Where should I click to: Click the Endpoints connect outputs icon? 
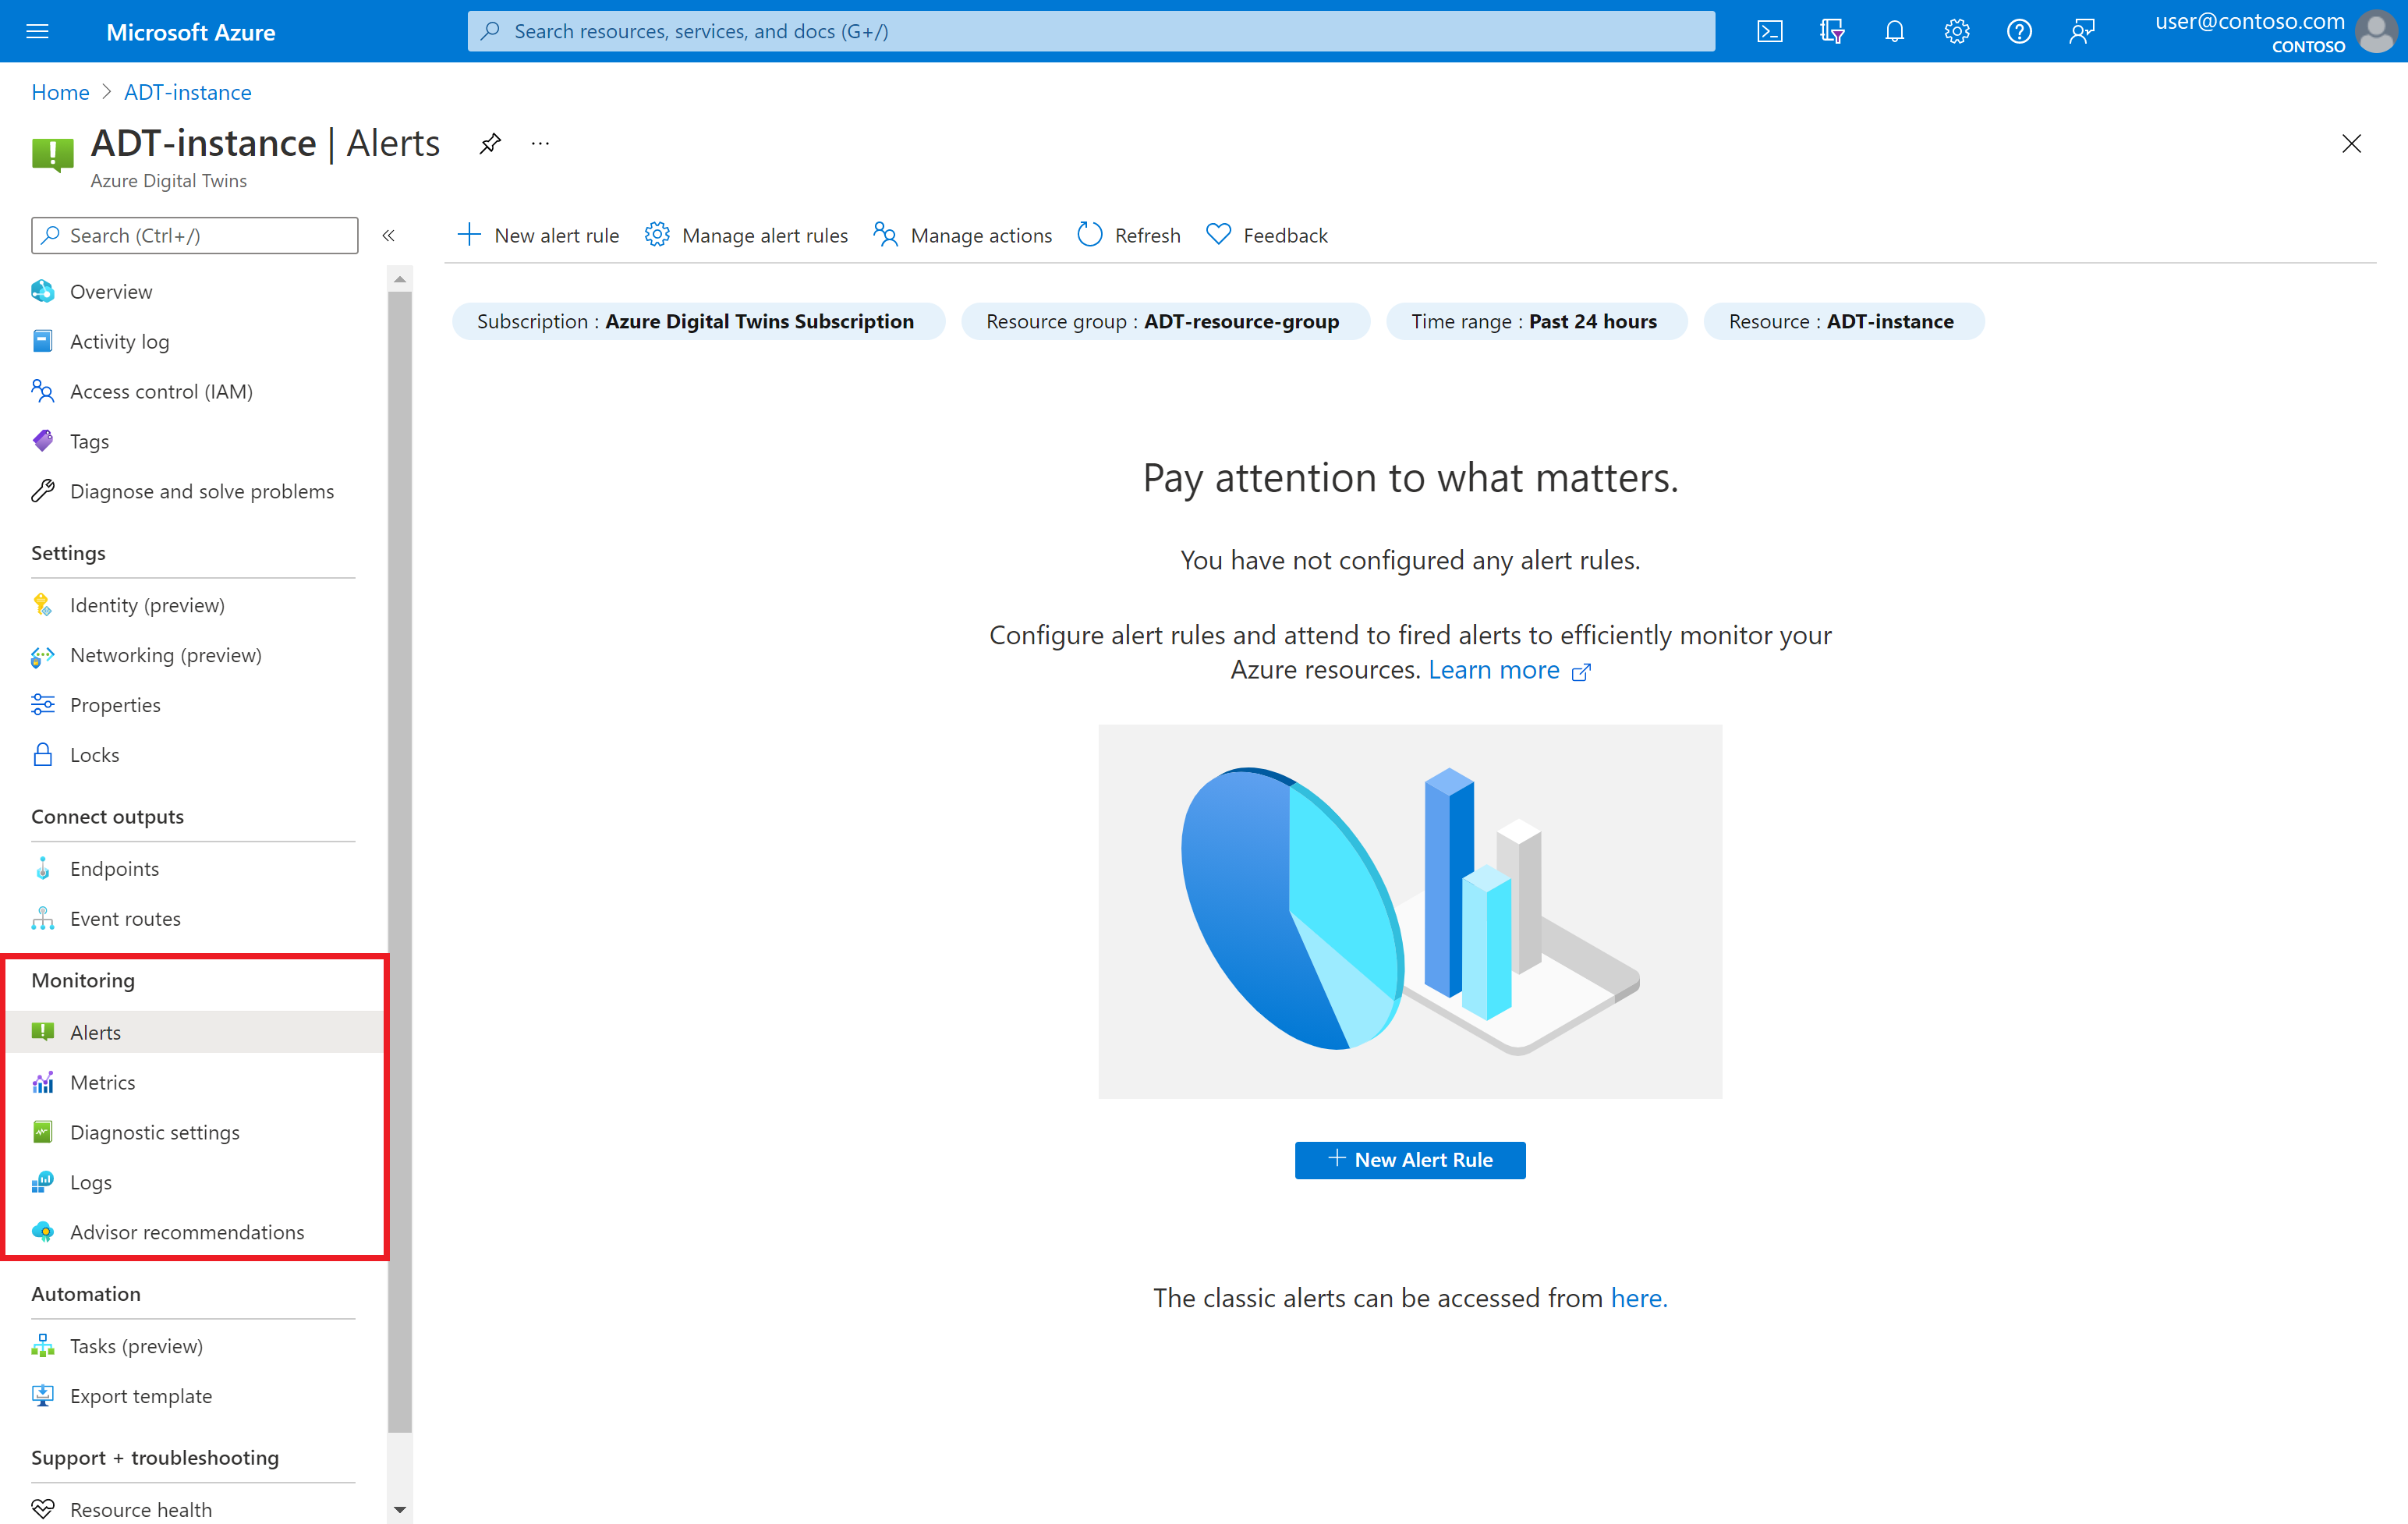tap(44, 867)
